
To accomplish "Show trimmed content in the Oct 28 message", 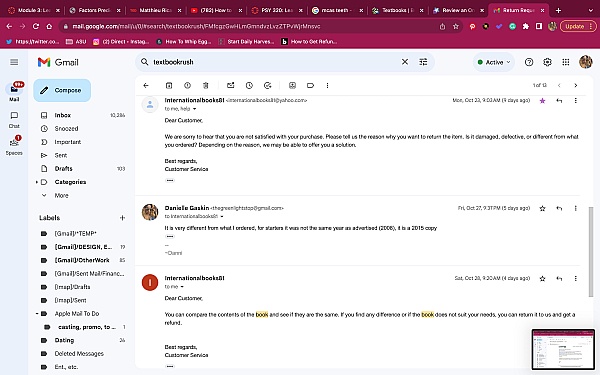I will click(x=170, y=366).
